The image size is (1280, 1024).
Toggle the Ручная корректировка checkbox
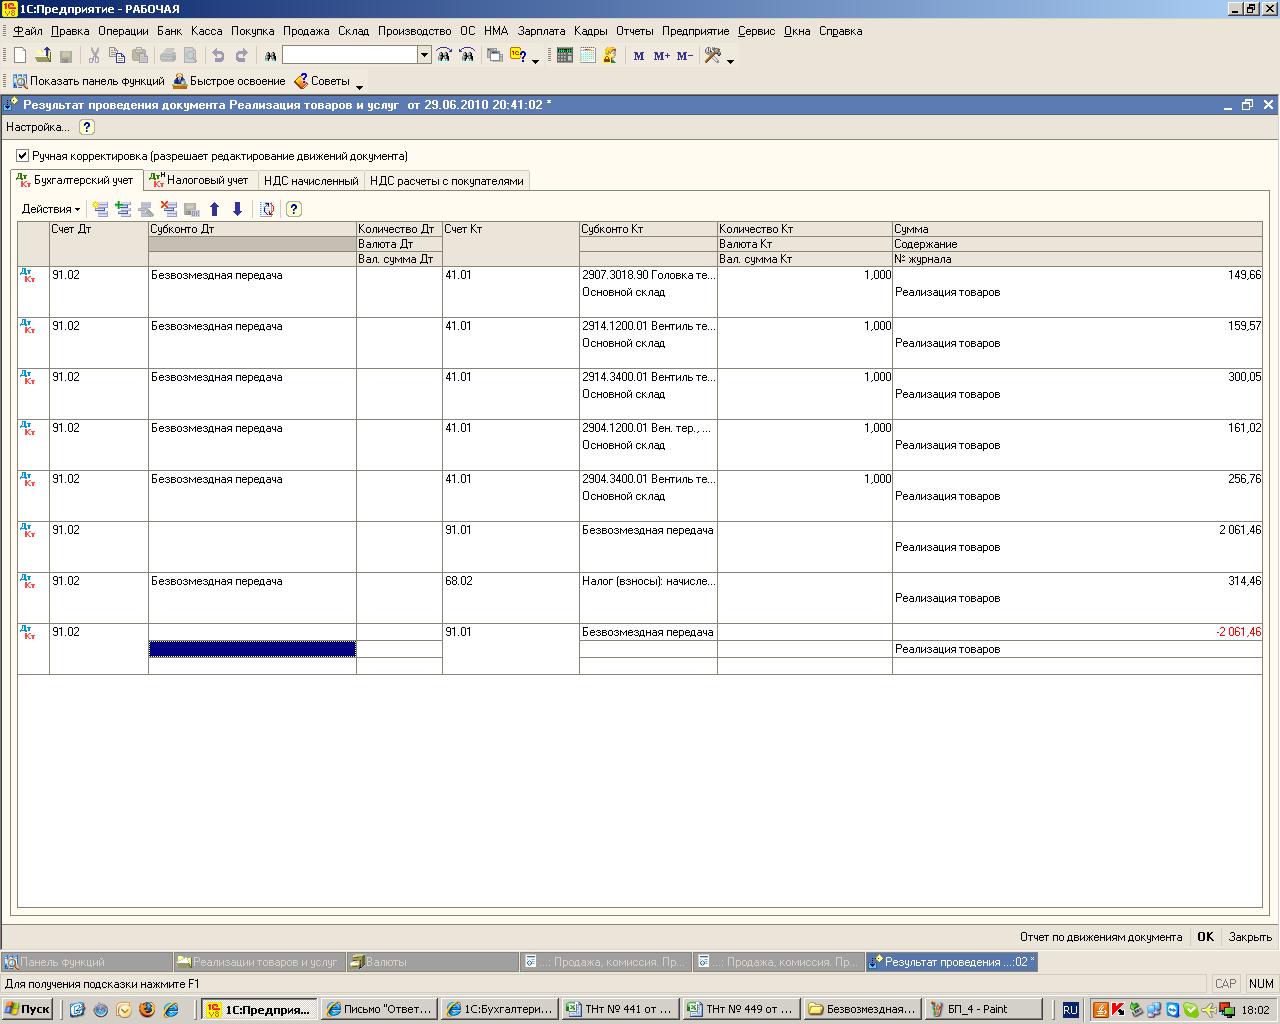click(23, 156)
